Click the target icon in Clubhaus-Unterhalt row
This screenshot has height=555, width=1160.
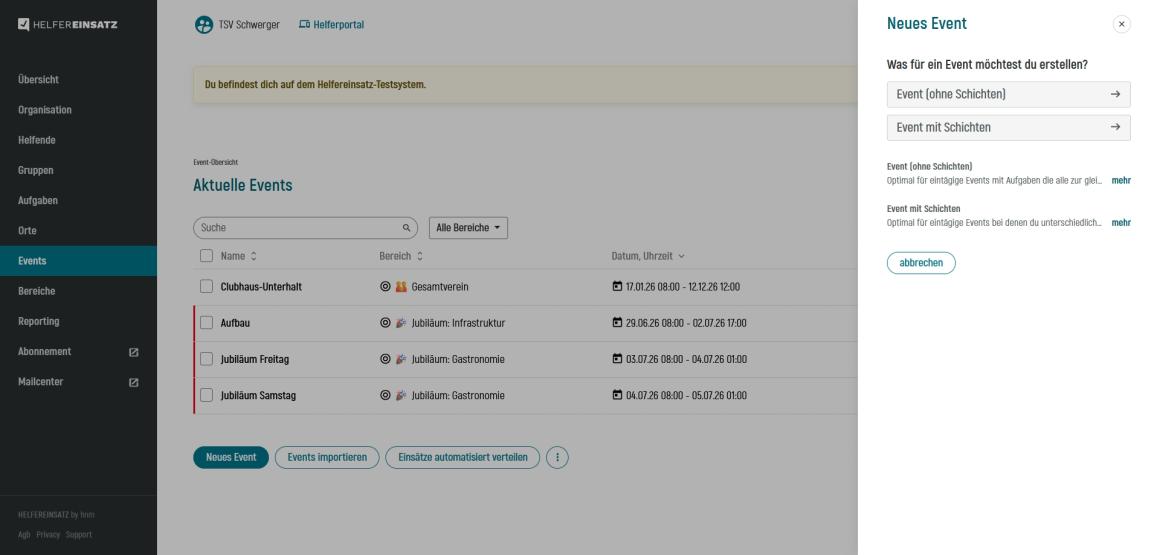coord(385,287)
